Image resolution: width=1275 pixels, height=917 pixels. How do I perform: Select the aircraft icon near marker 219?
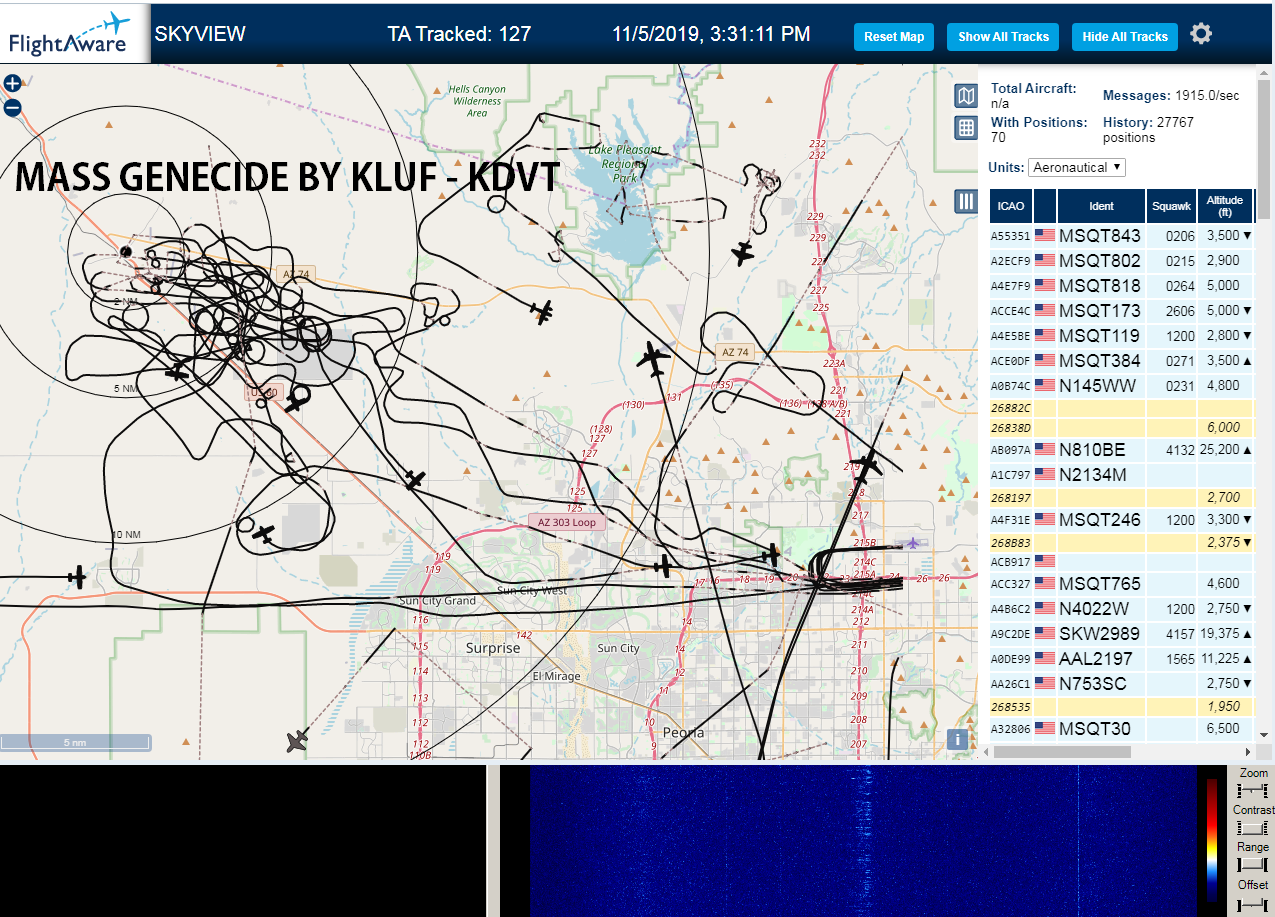(868, 464)
